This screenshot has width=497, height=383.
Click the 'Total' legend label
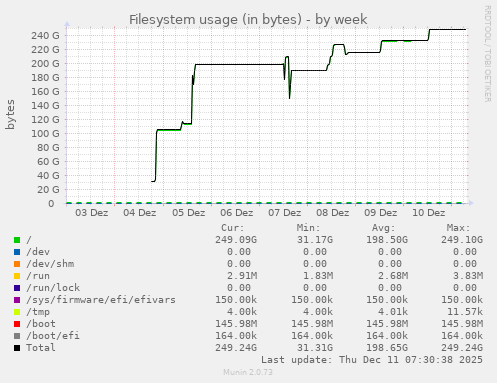pos(41,348)
